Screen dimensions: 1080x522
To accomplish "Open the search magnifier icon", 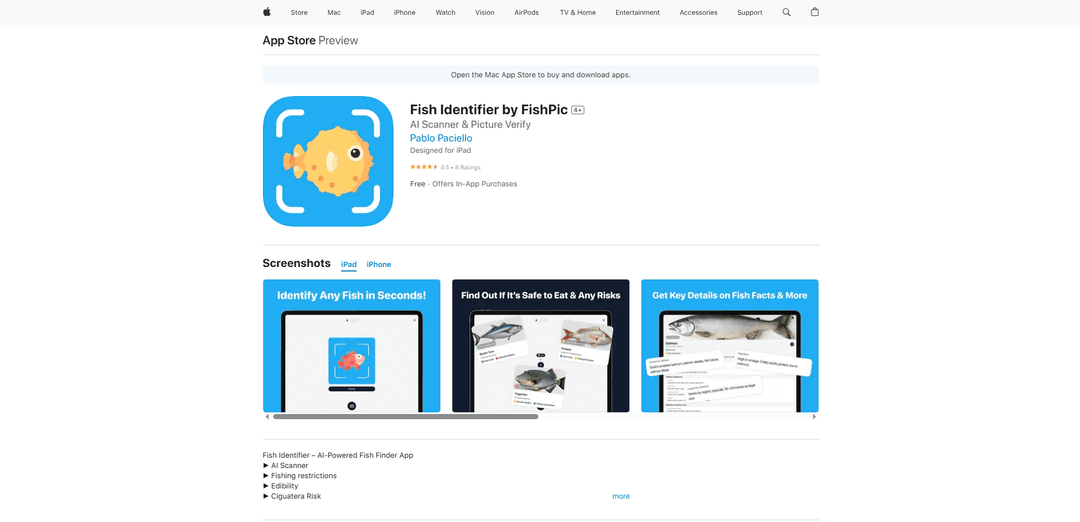I will coord(787,12).
